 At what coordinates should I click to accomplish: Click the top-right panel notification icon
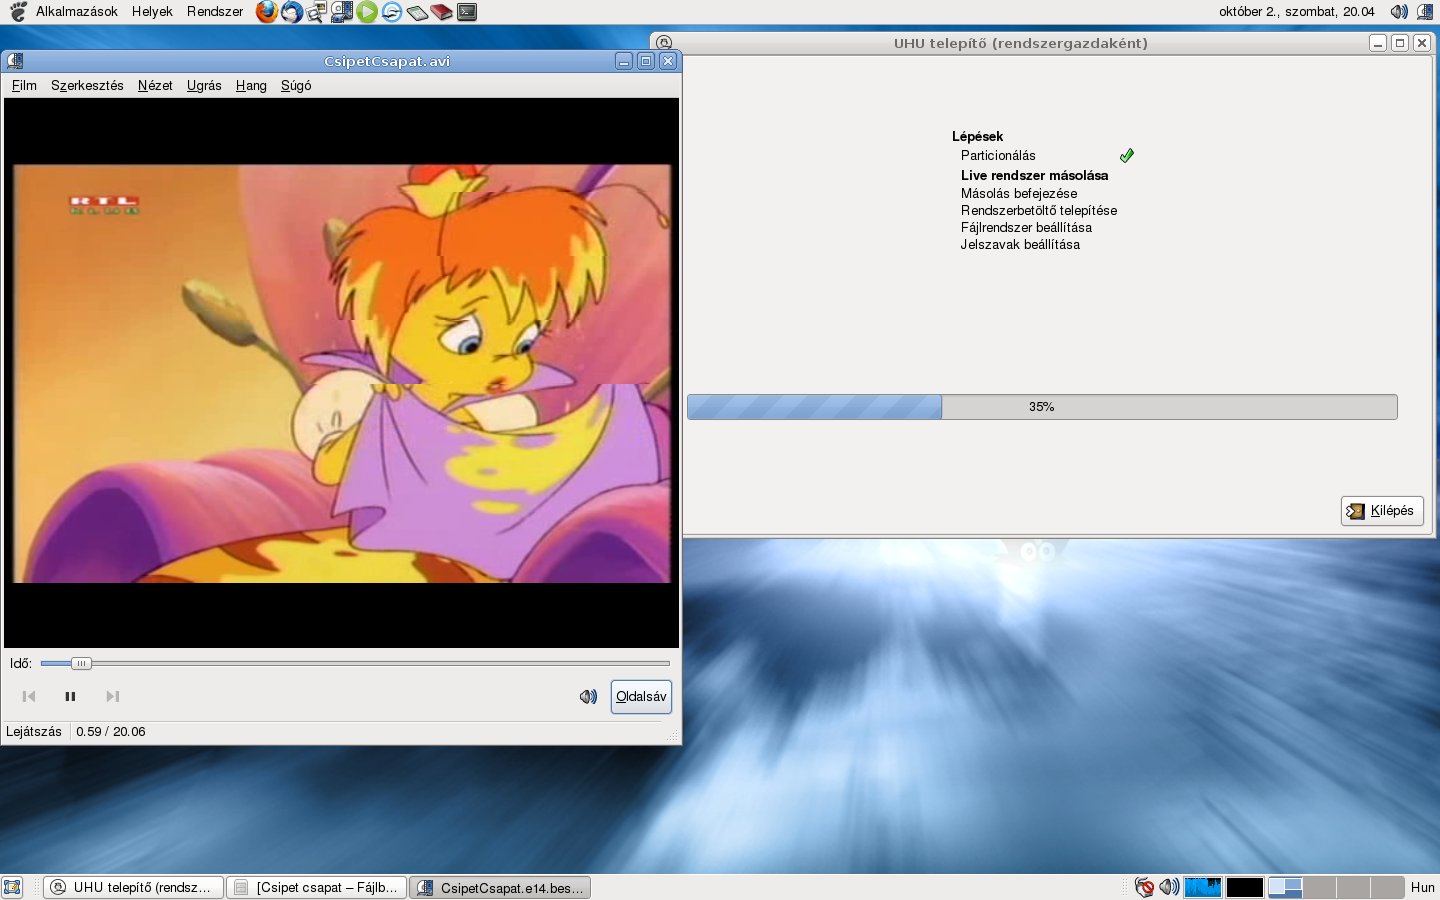coord(1425,12)
